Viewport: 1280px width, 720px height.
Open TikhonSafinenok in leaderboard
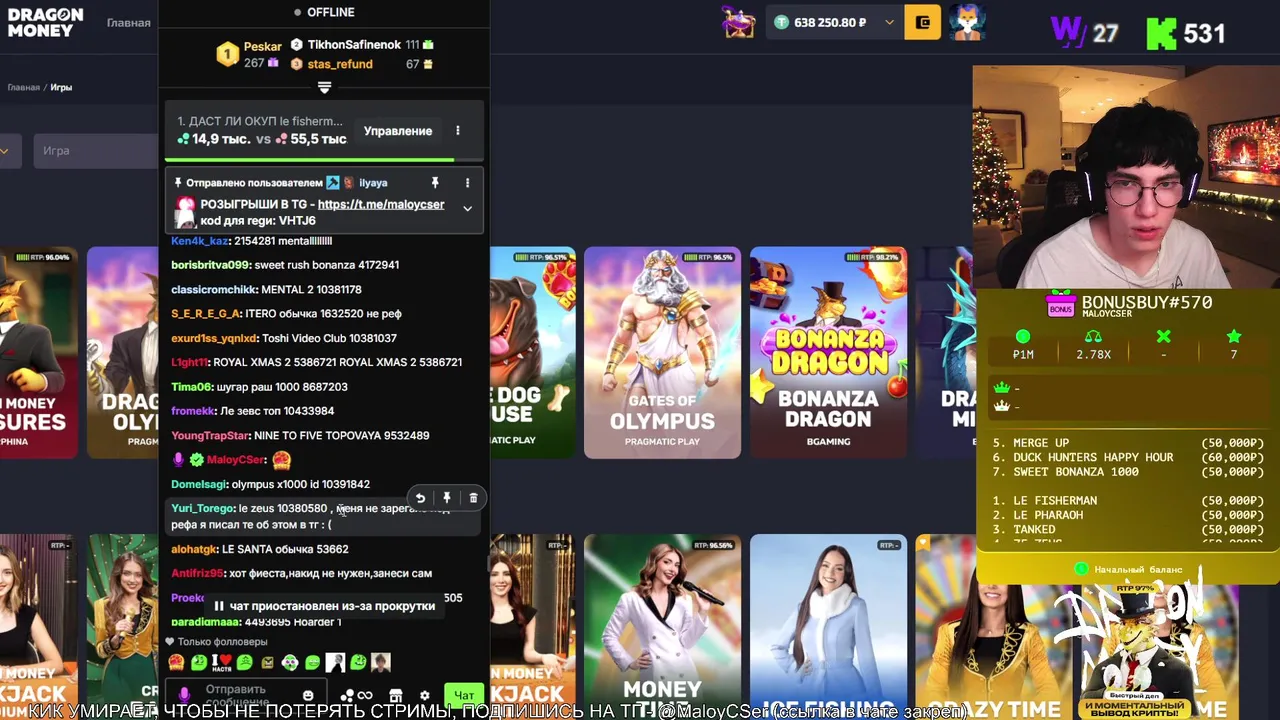pyautogui.click(x=354, y=45)
